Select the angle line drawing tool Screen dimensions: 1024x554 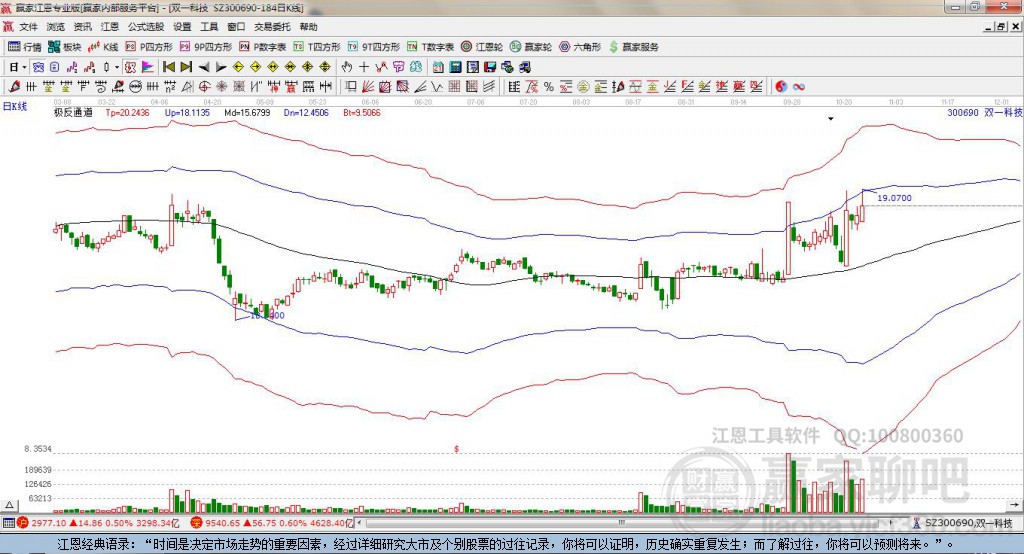pyautogui.click(x=421, y=86)
